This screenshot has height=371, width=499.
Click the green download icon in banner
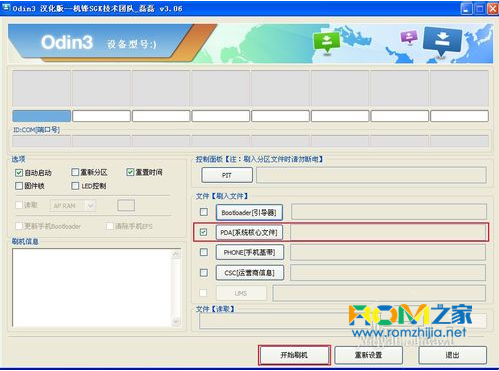pos(327,42)
